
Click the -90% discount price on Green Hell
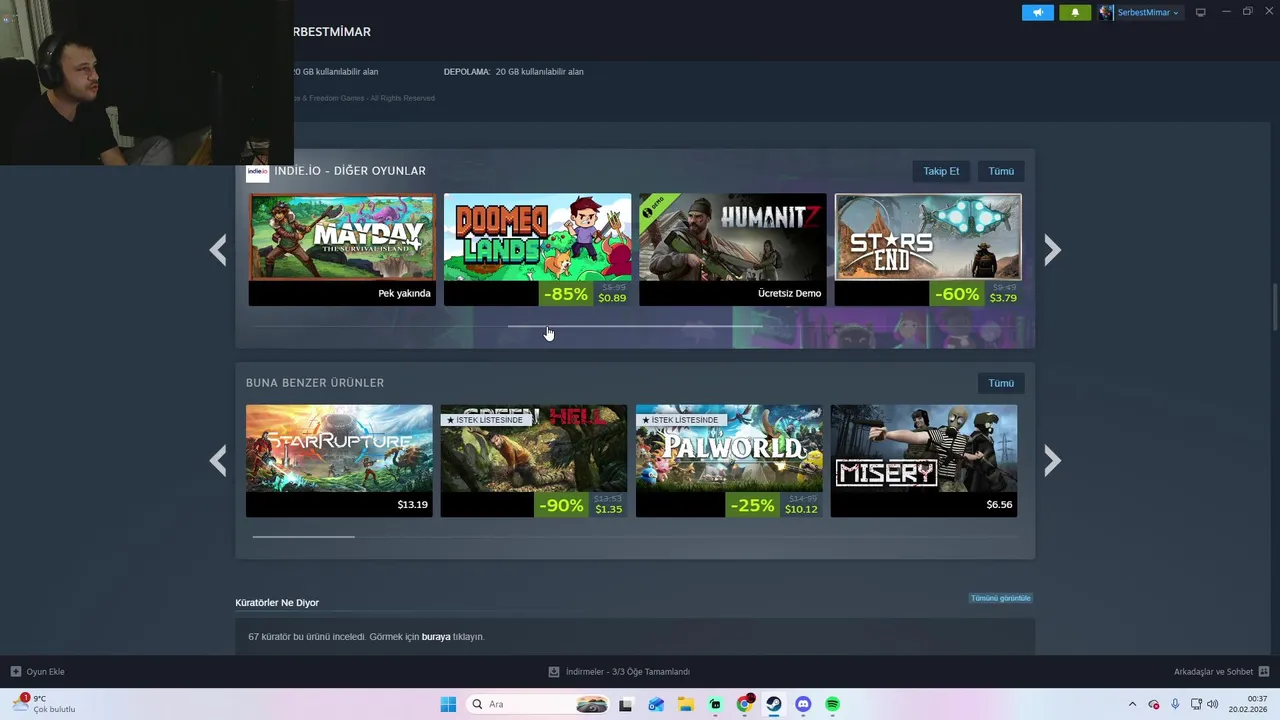click(x=581, y=505)
